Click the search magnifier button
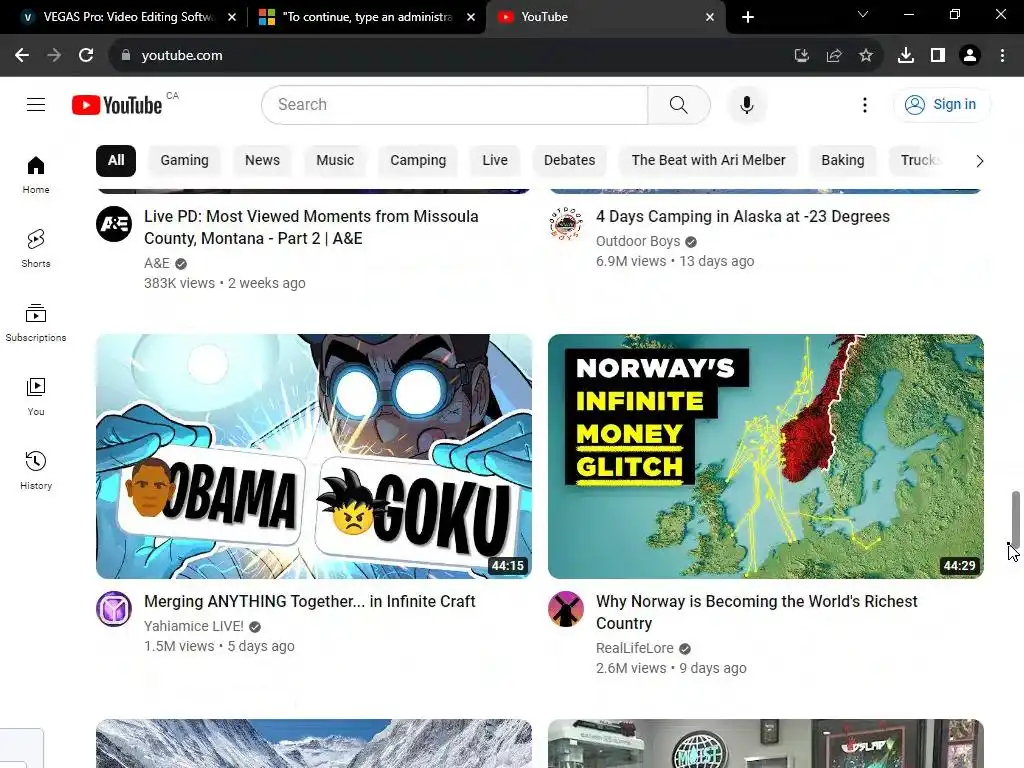1024x768 pixels. [679, 104]
